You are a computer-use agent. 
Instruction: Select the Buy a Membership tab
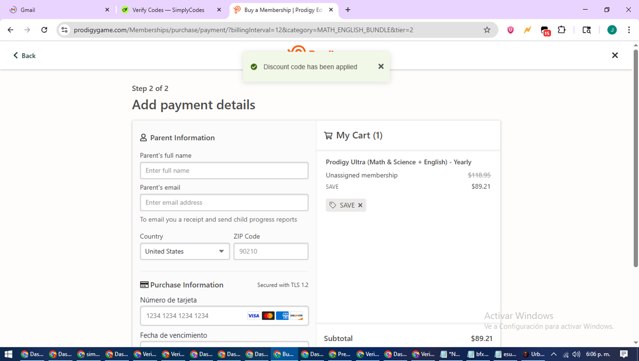[283, 10]
